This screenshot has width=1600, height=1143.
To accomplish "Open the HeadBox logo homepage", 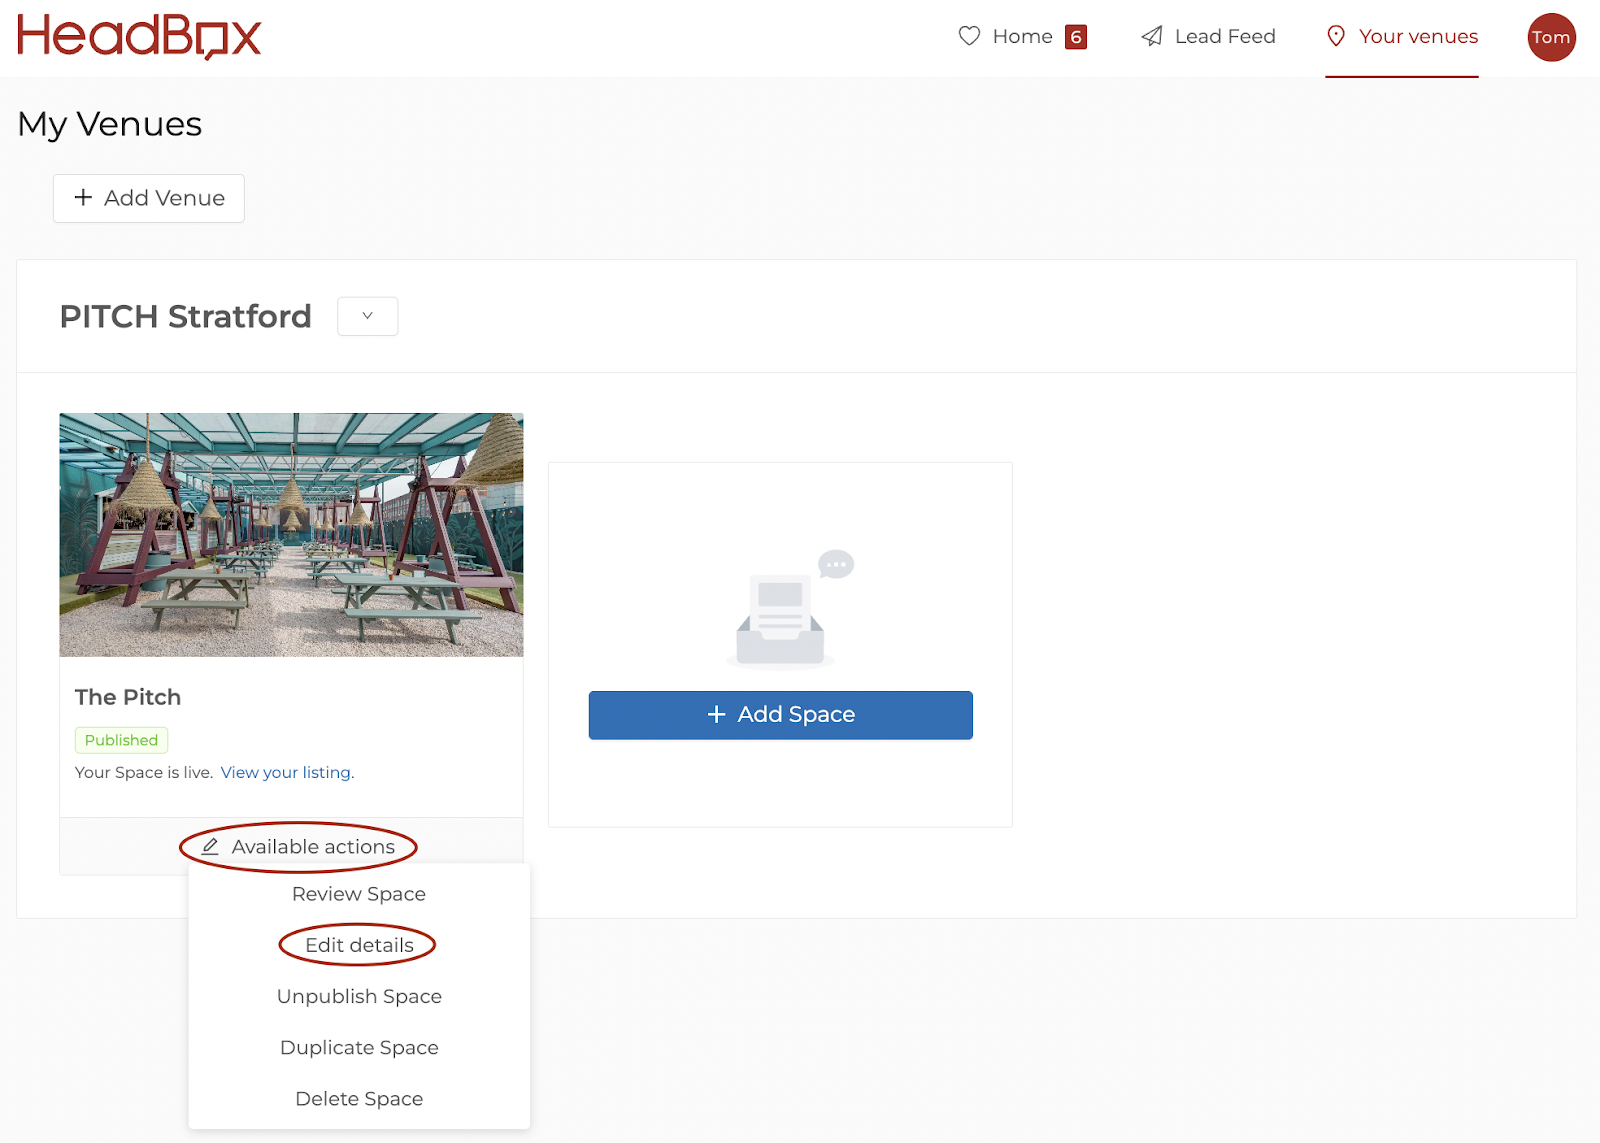I will [139, 37].
